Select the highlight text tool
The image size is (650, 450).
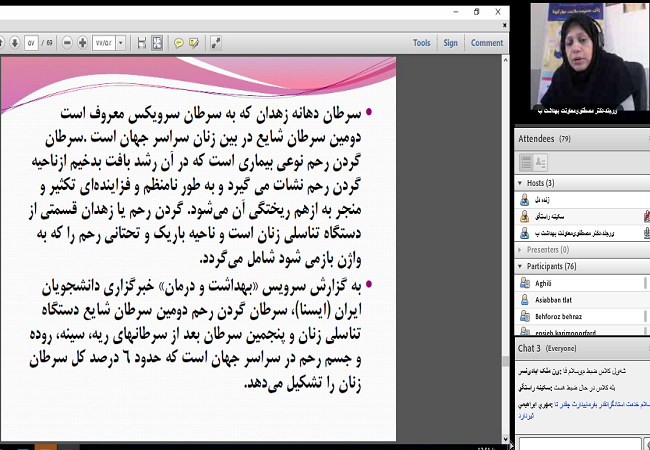(193, 43)
